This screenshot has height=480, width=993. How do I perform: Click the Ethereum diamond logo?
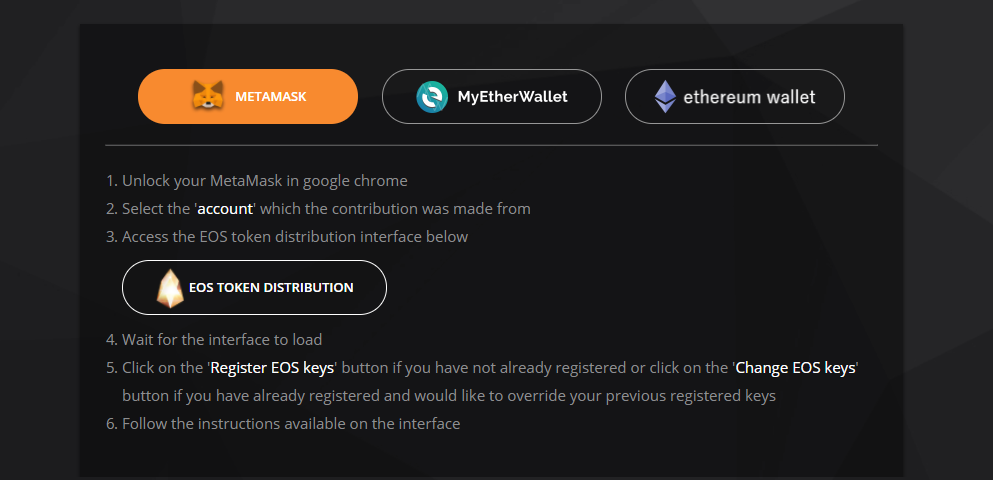point(665,97)
